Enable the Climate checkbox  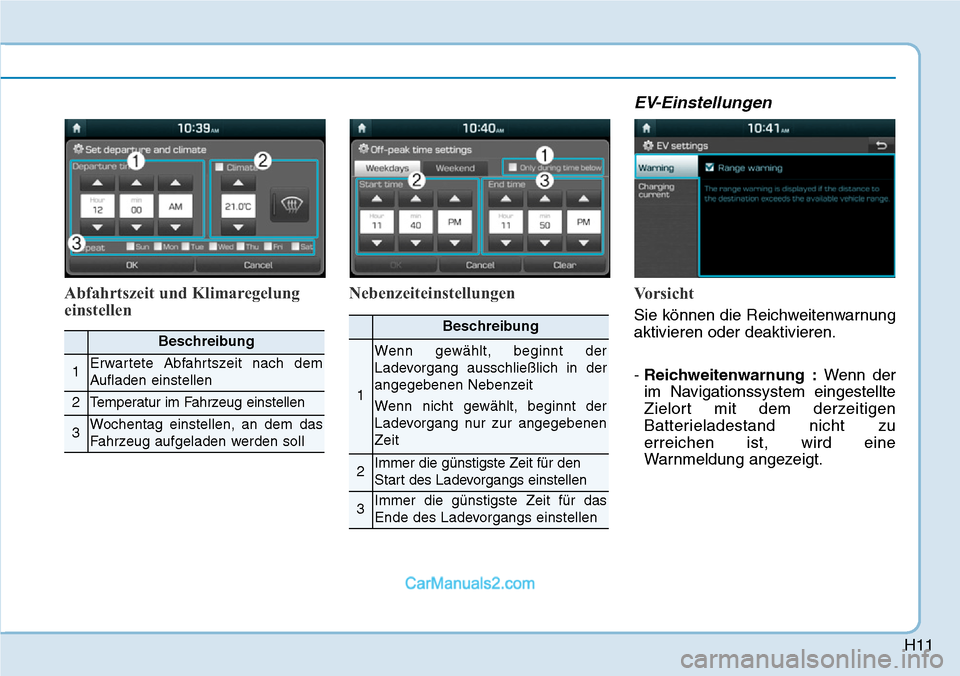(x=219, y=167)
